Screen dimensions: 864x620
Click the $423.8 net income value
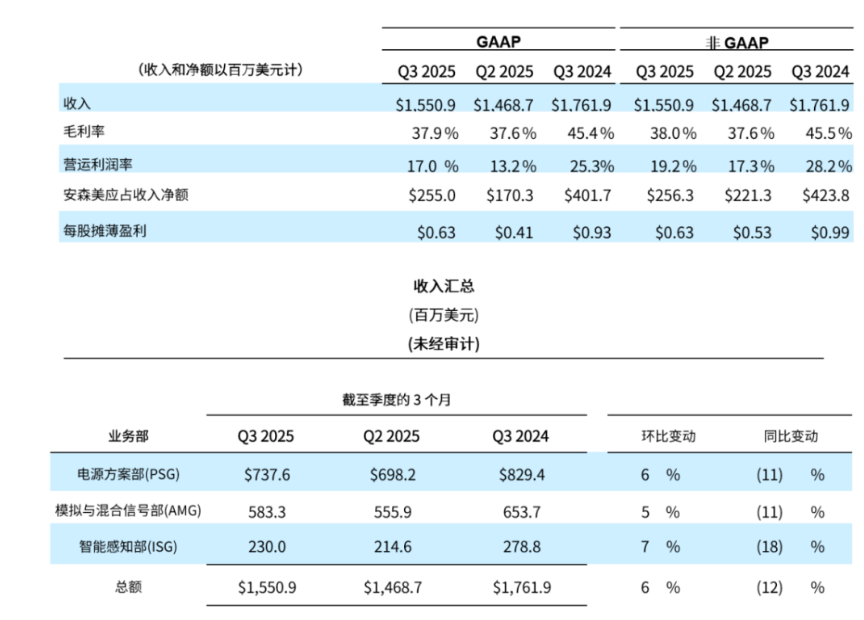coord(825,196)
